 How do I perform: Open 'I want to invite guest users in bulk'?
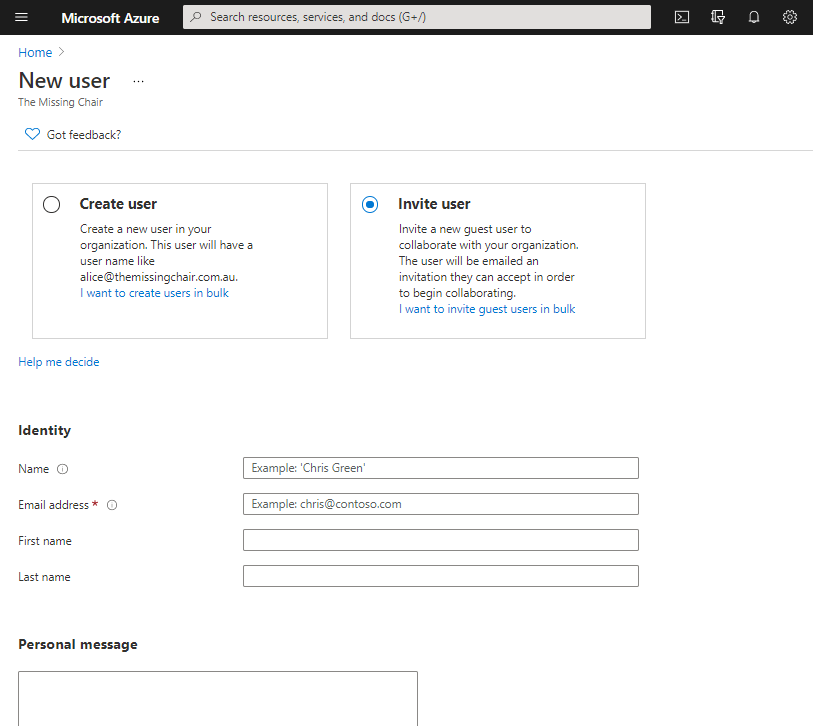(x=487, y=309)
